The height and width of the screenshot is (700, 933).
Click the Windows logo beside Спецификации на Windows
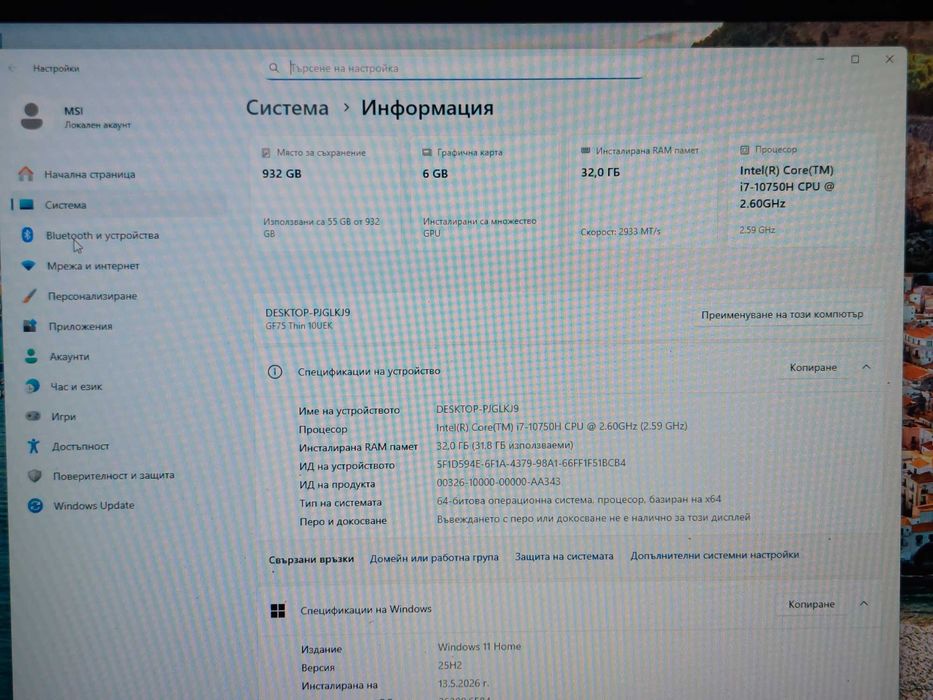(x=278, y=611)
